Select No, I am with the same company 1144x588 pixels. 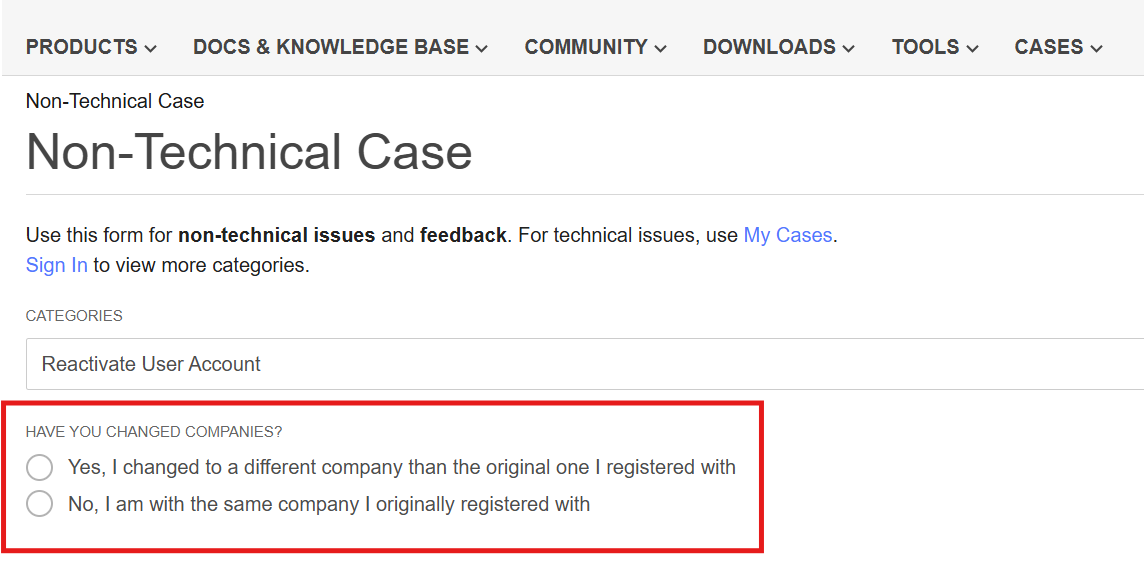pos(39,503)
